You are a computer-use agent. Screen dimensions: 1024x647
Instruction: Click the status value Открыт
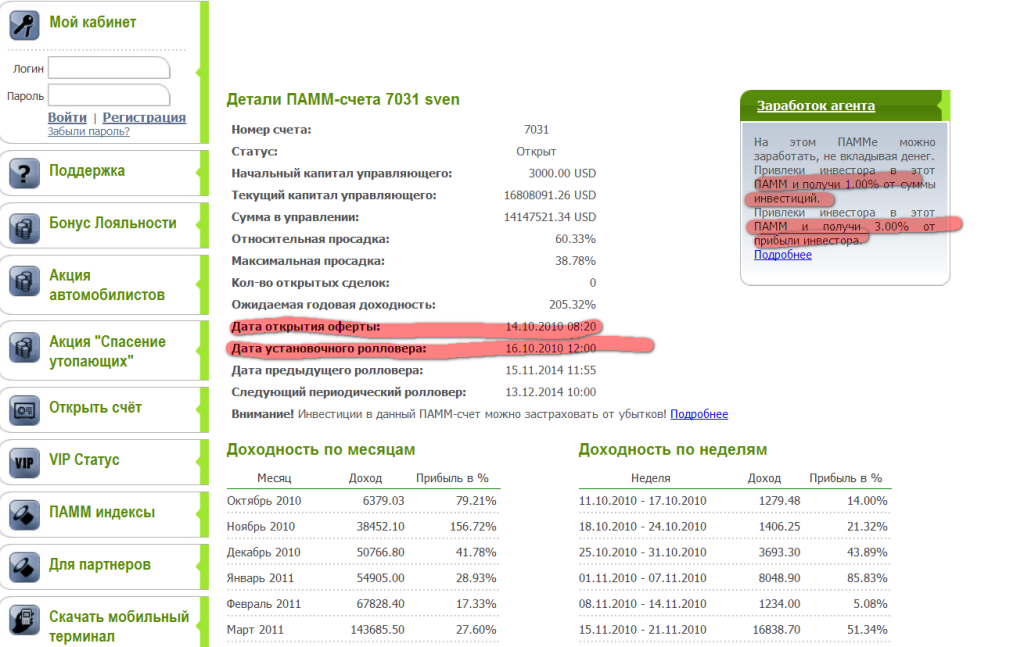pyautogui.click(x=536, y=151)
